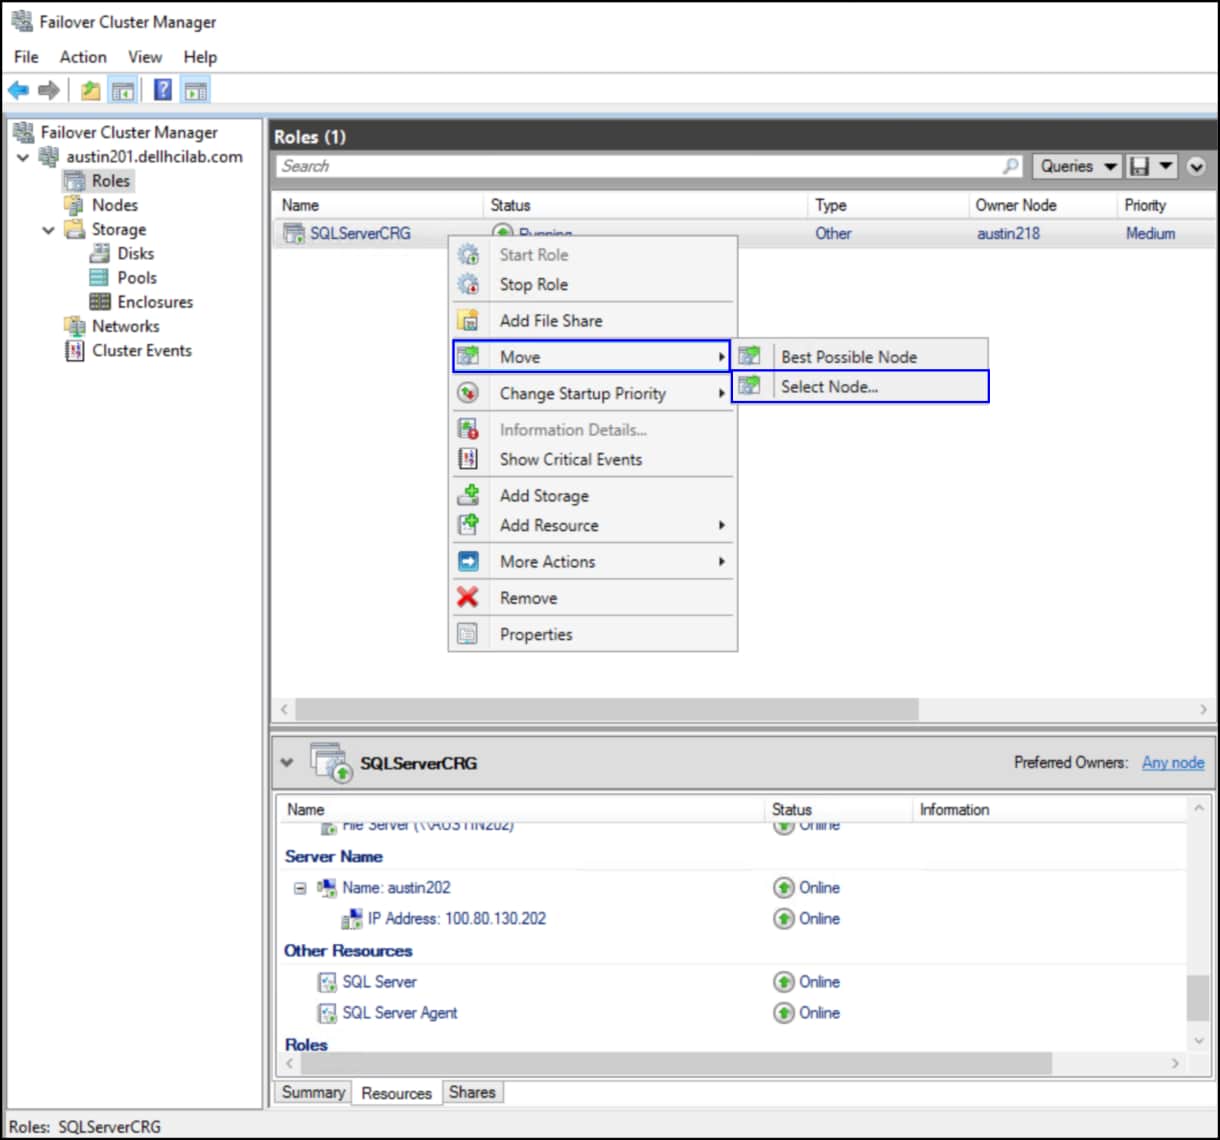
Task: Select IP Address: 100.80.130.202 resource
Action: (456, 919)
